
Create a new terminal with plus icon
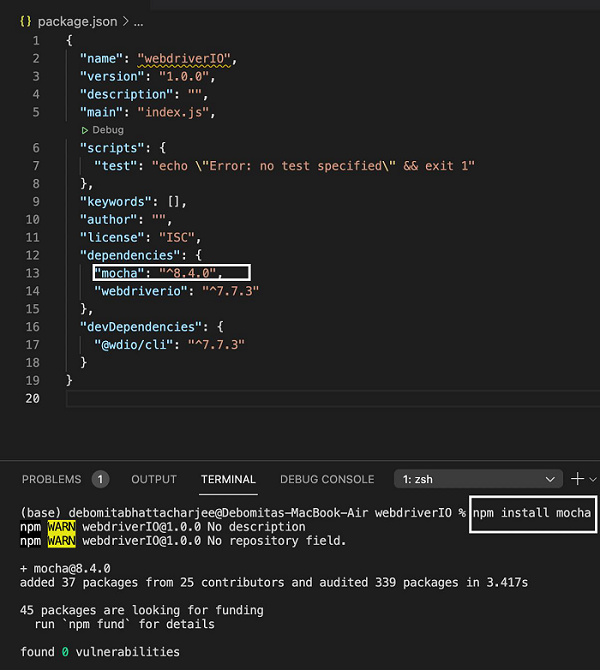coord(577,479)
